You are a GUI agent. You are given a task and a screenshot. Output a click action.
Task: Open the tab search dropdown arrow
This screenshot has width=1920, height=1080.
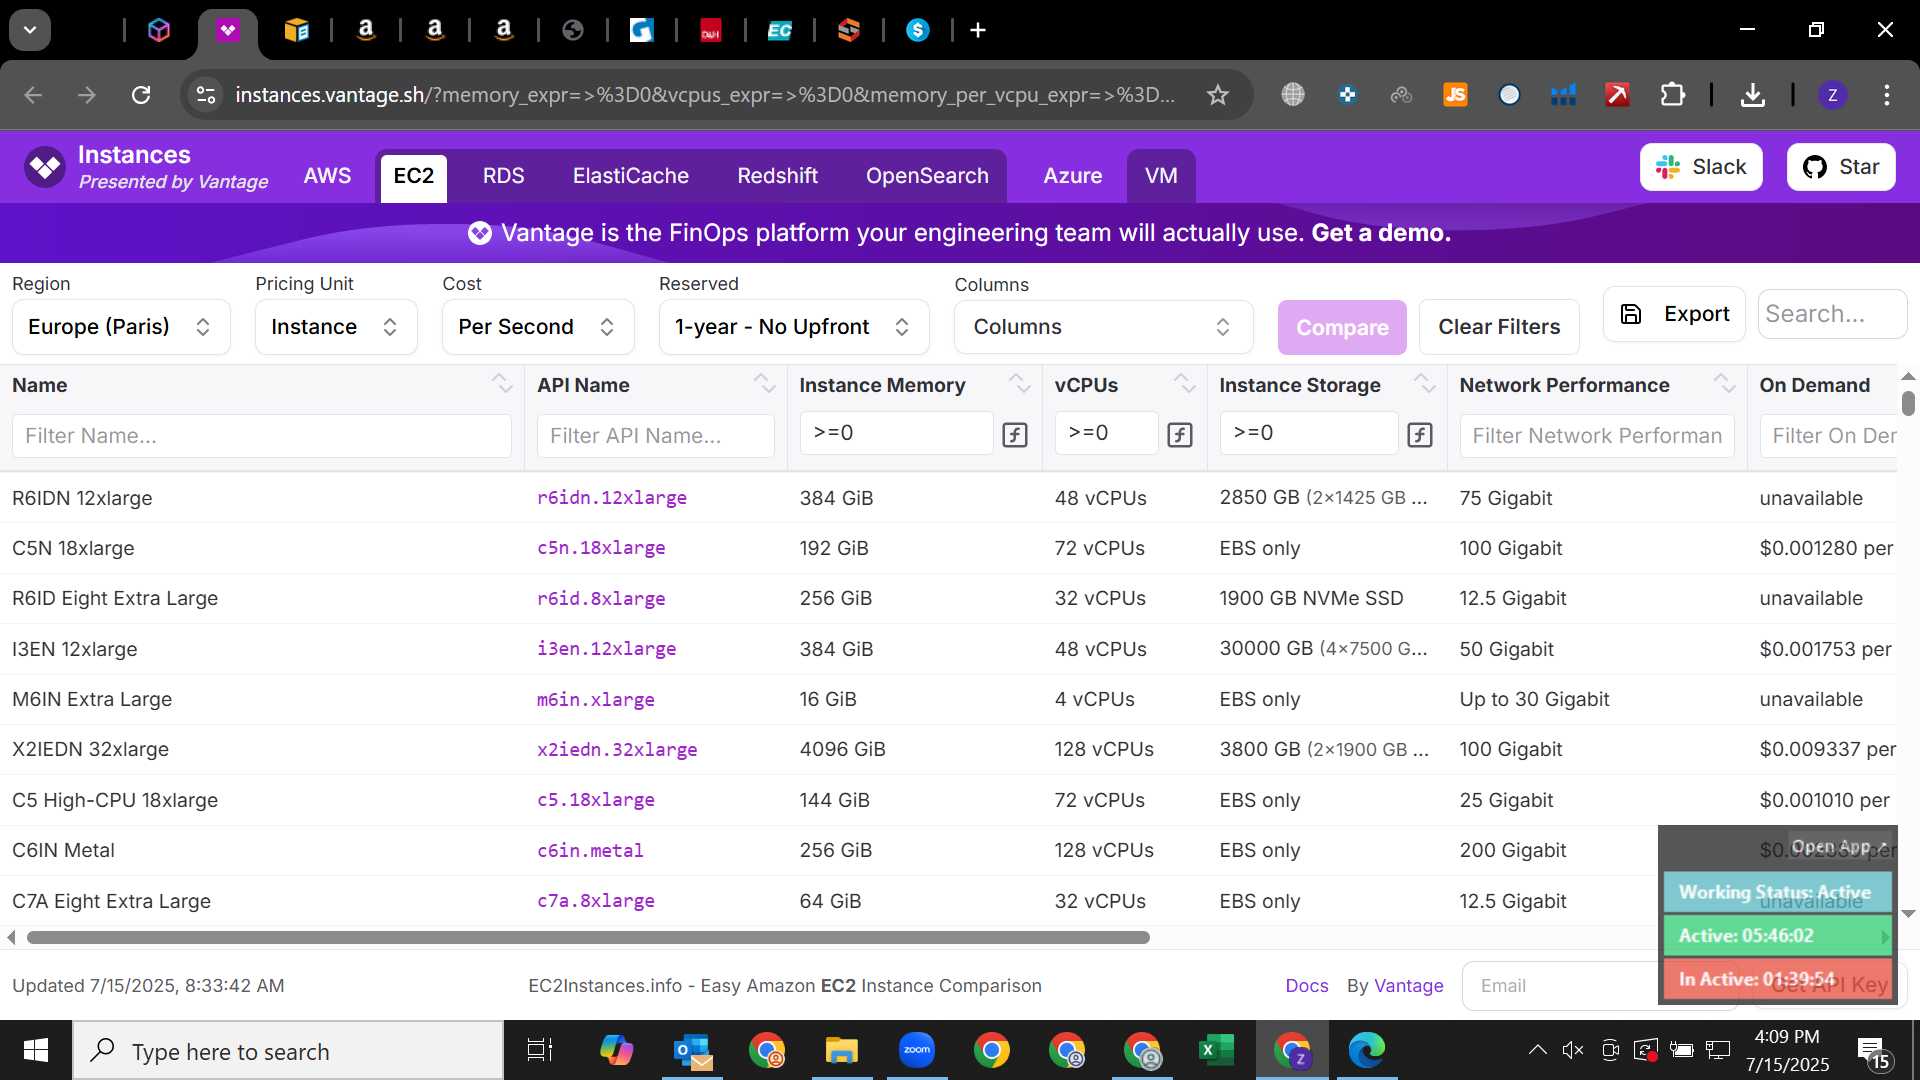(30, 30)
